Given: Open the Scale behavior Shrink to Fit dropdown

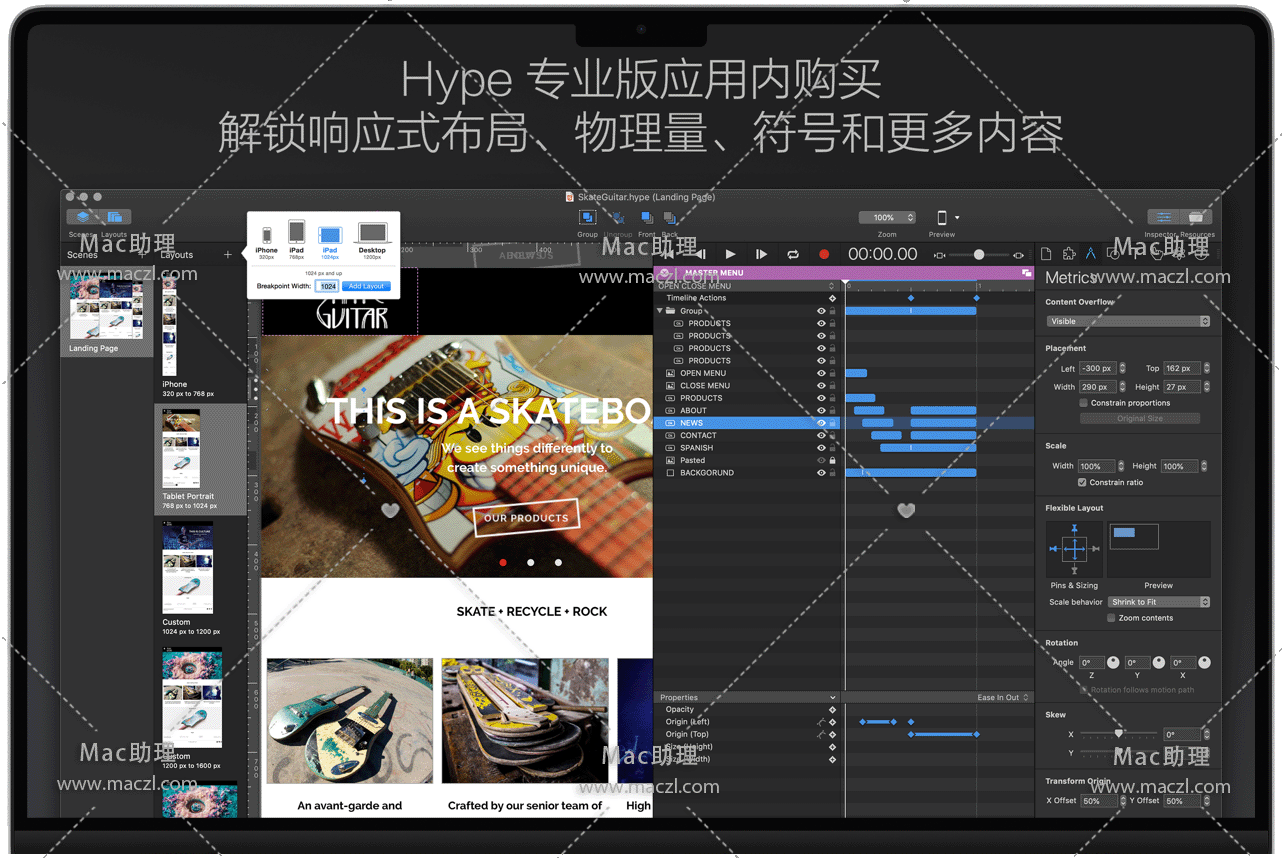Looking at the screenshot, I should pos(1158,602).
